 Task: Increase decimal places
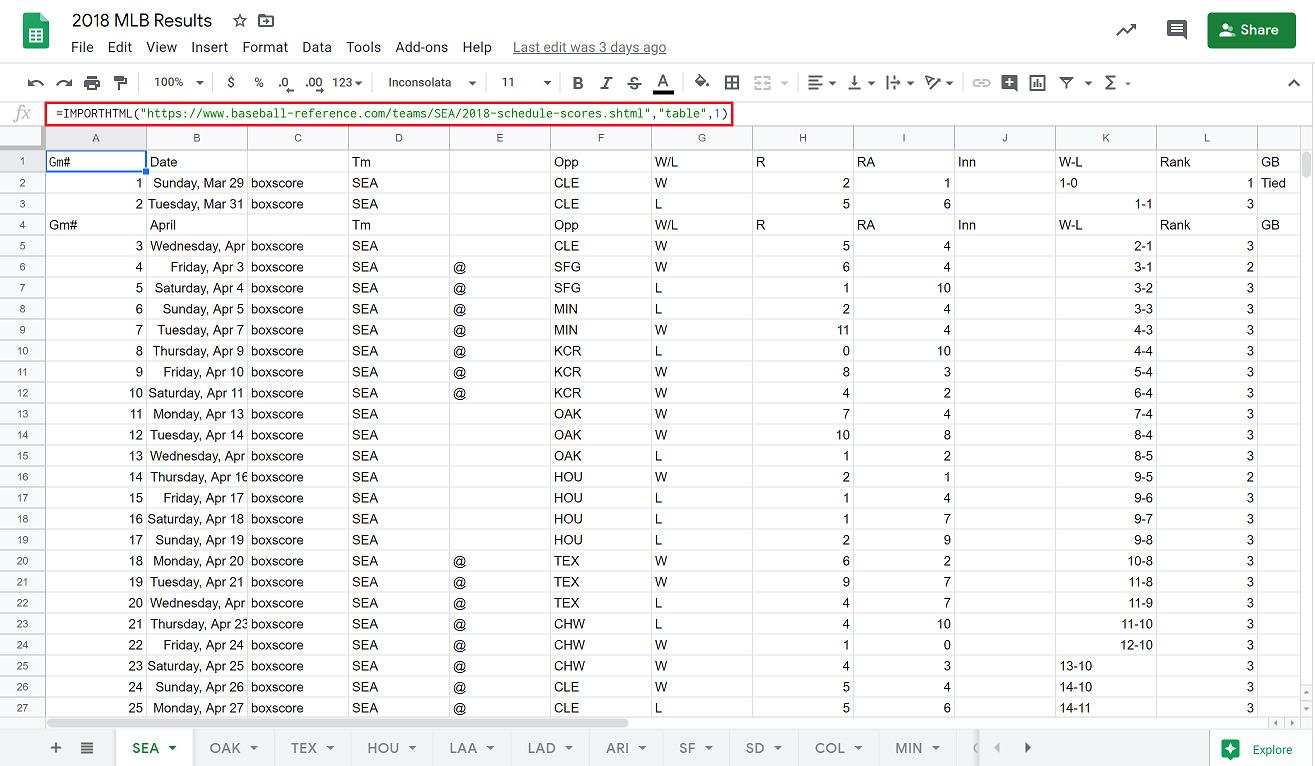pyautogui.click(x=313, y=83)
